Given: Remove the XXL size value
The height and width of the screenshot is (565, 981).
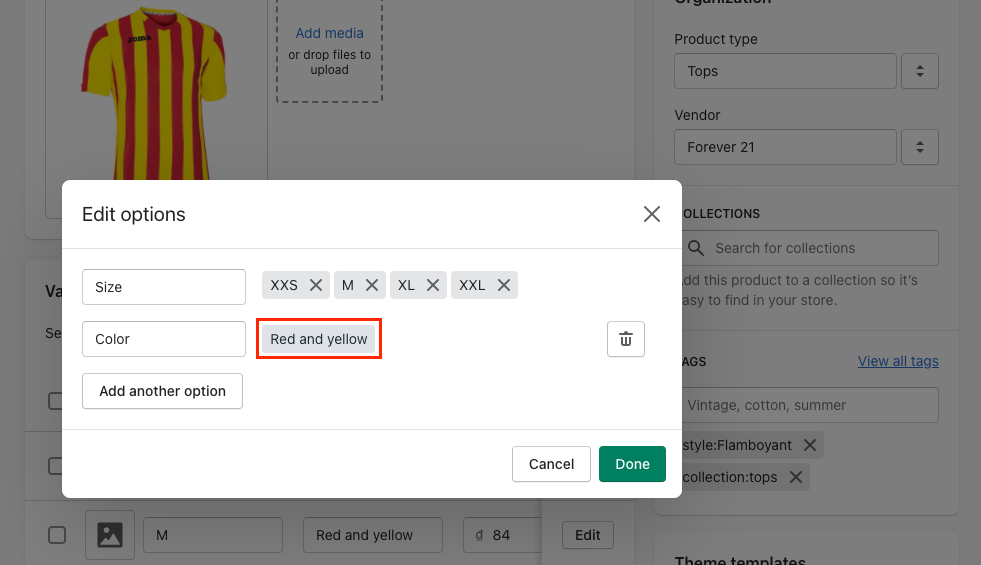Looking at the screenshot, I should [x=504, y=285].
